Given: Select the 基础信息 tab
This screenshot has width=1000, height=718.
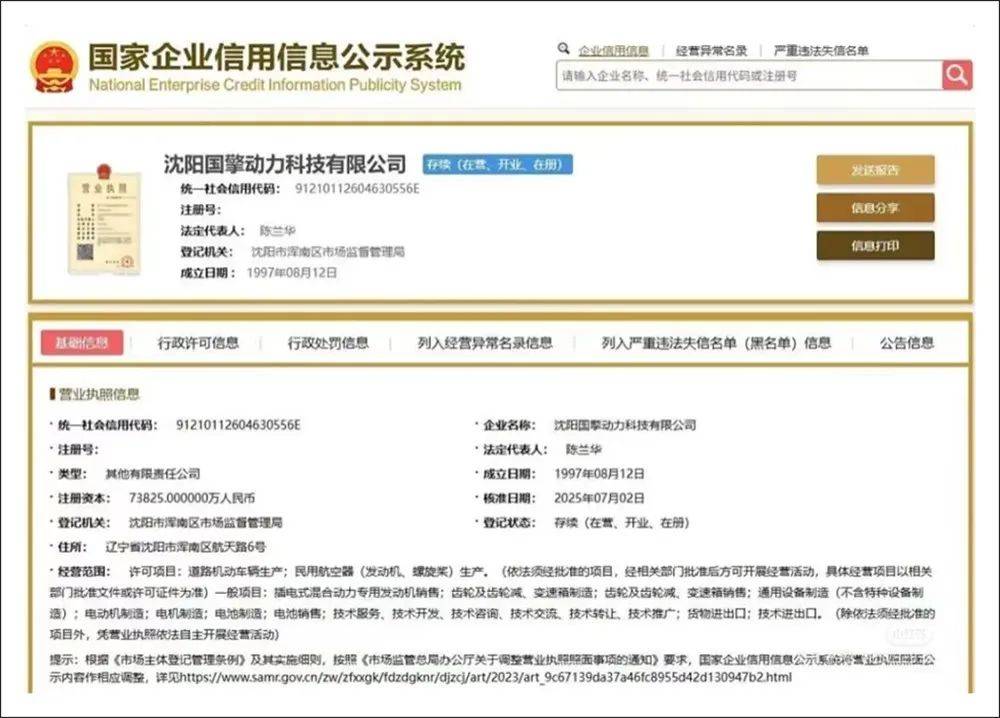Looking at the screenshot, I should (84, 342).
